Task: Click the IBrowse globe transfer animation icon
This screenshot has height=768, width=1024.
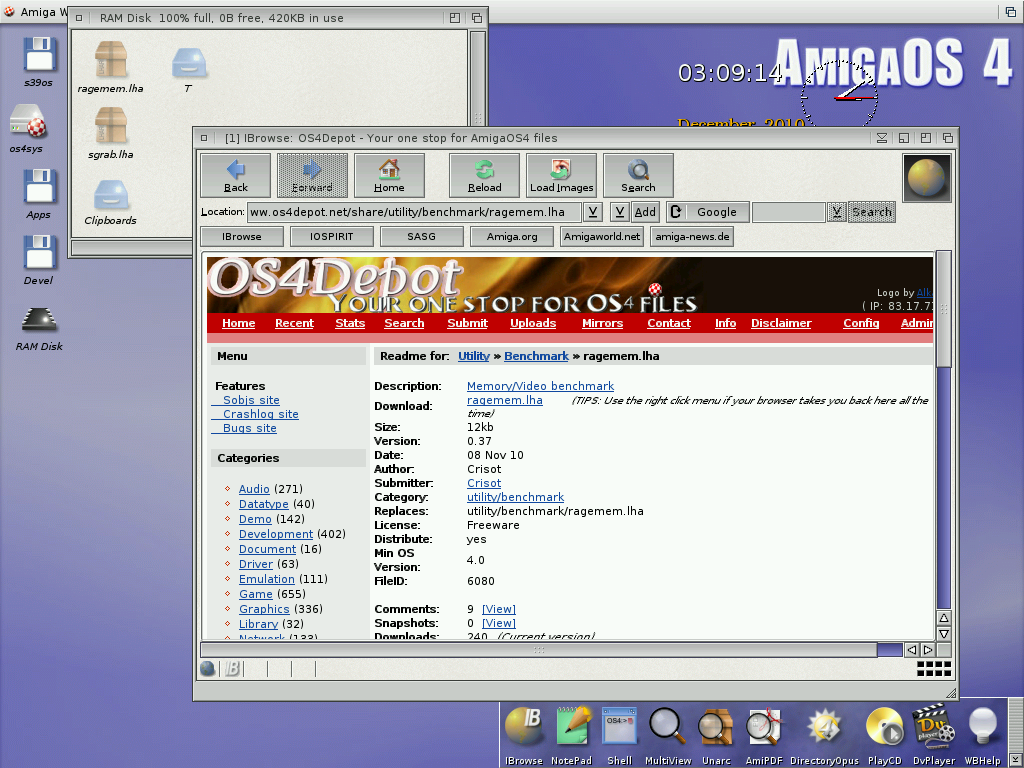Action: 927,178
